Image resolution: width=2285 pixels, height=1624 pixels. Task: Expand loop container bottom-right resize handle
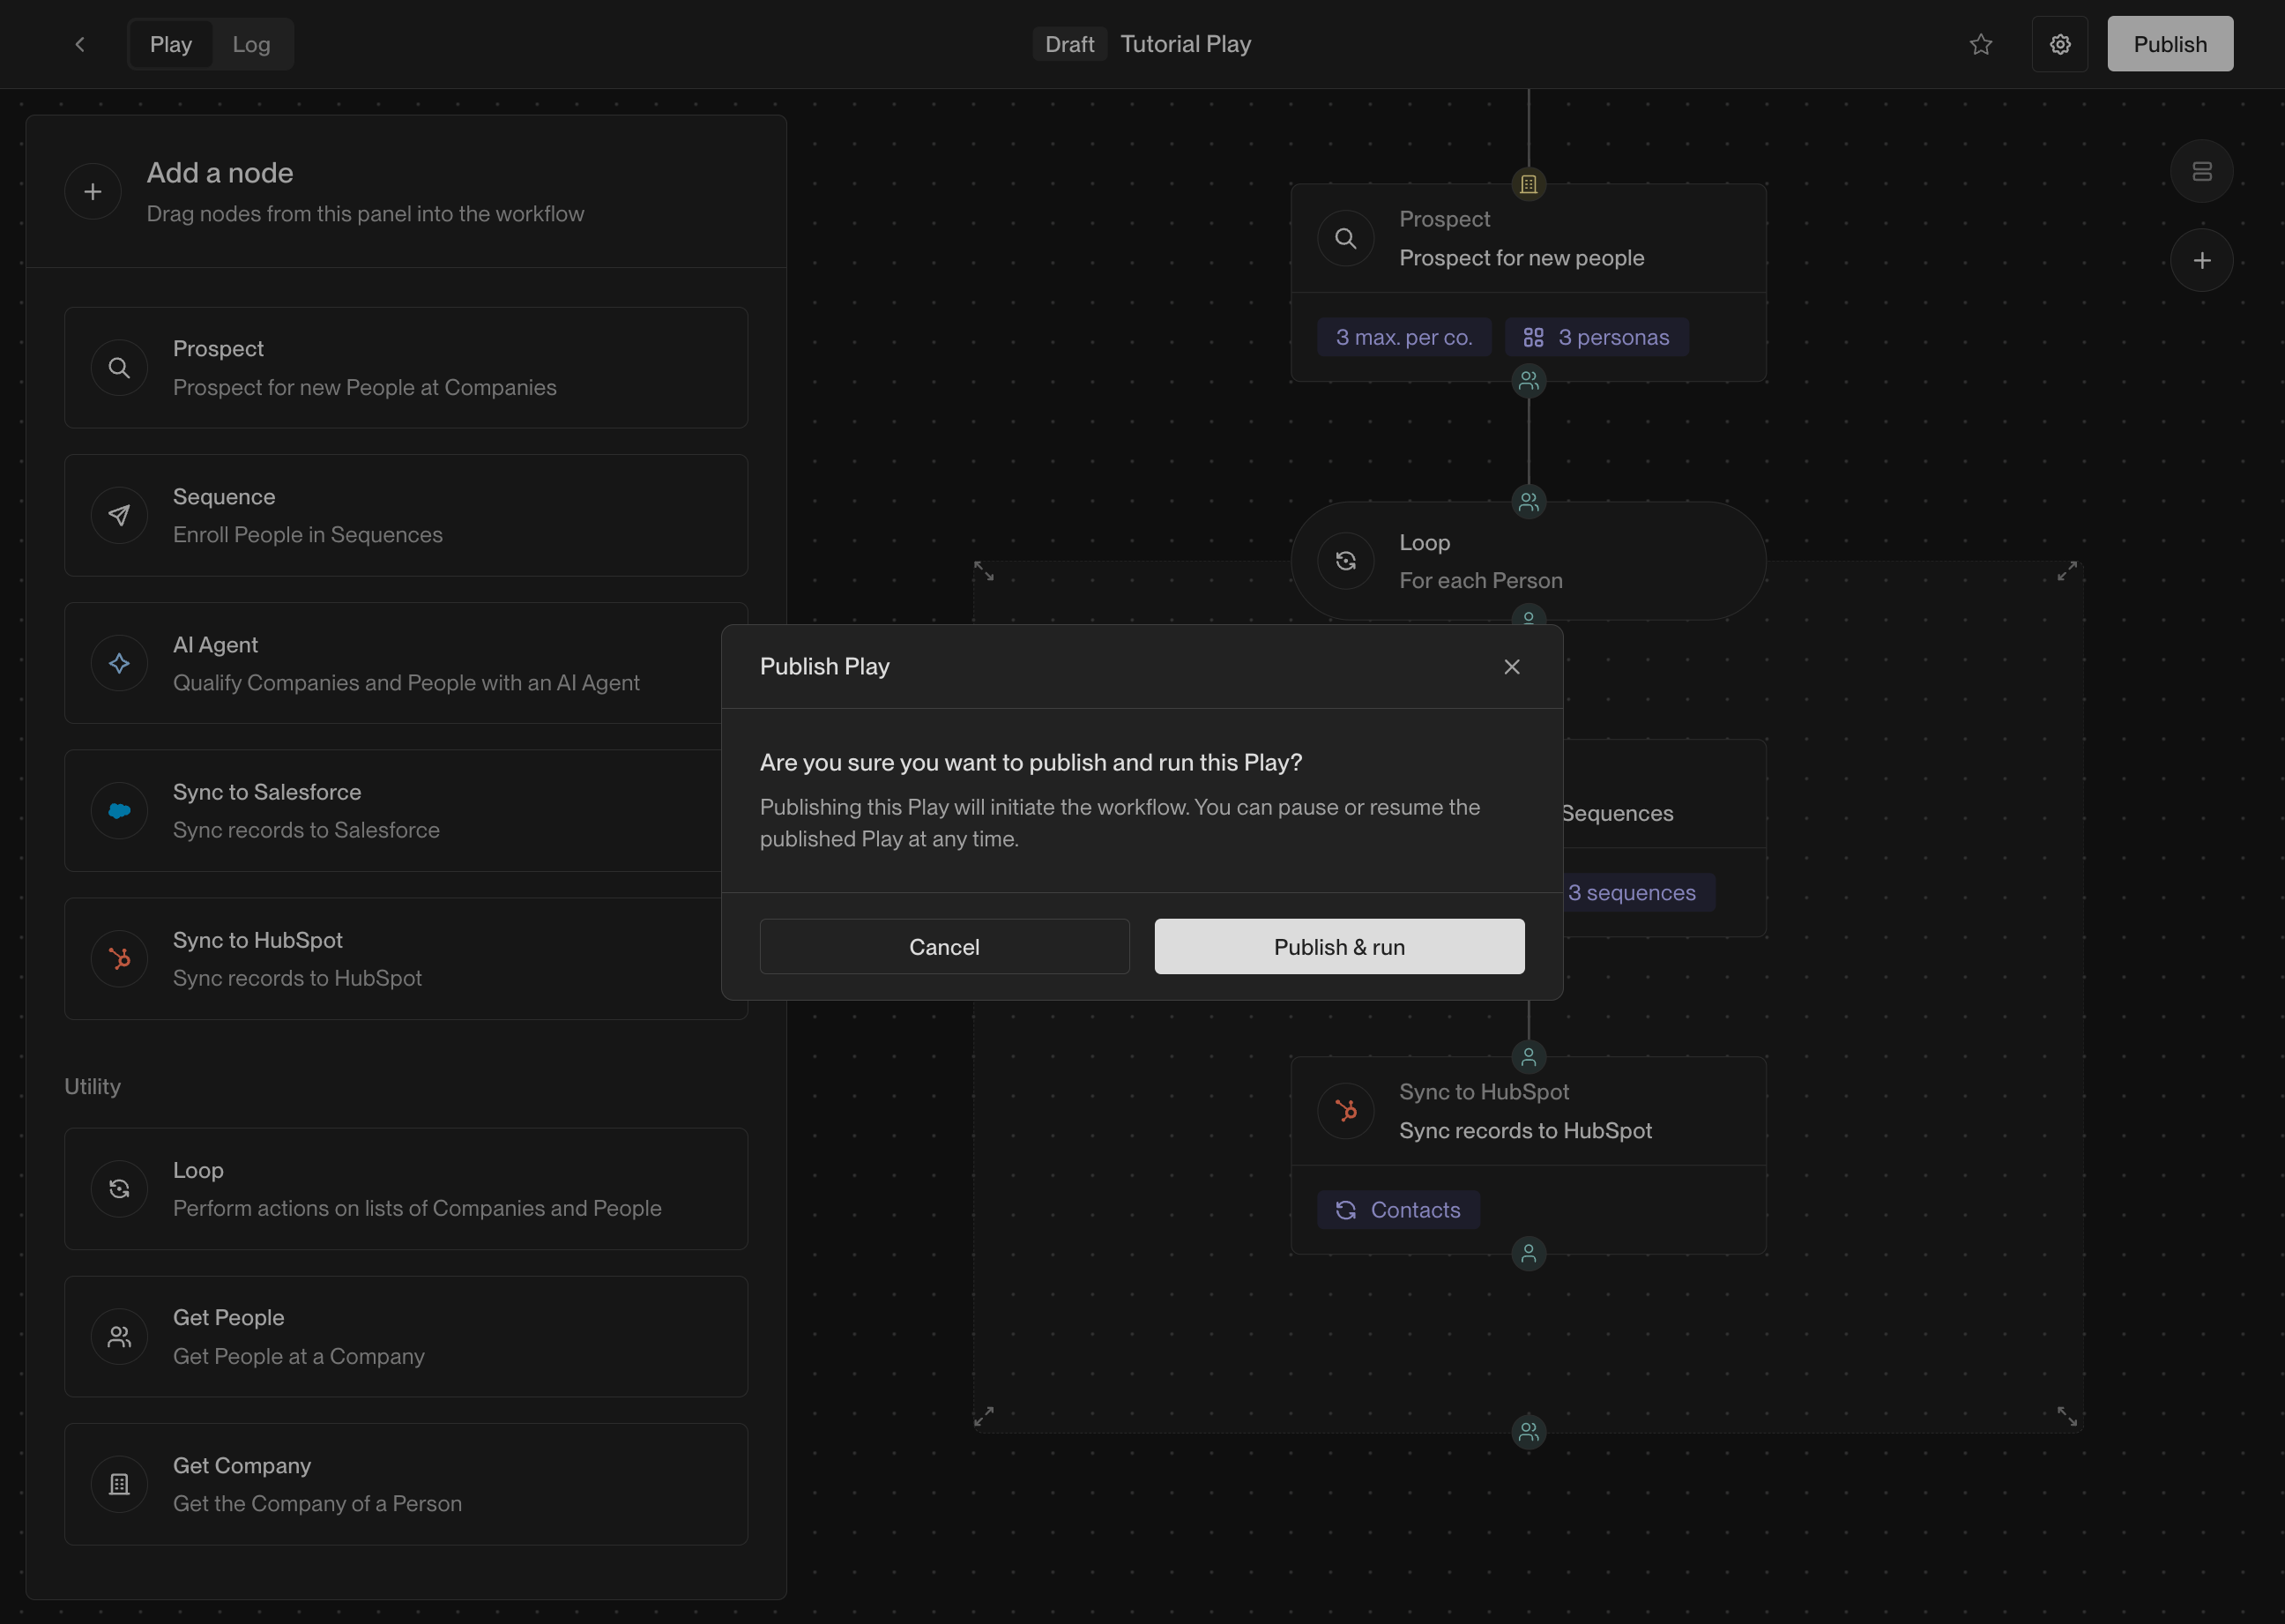tap(2066, 1416)
